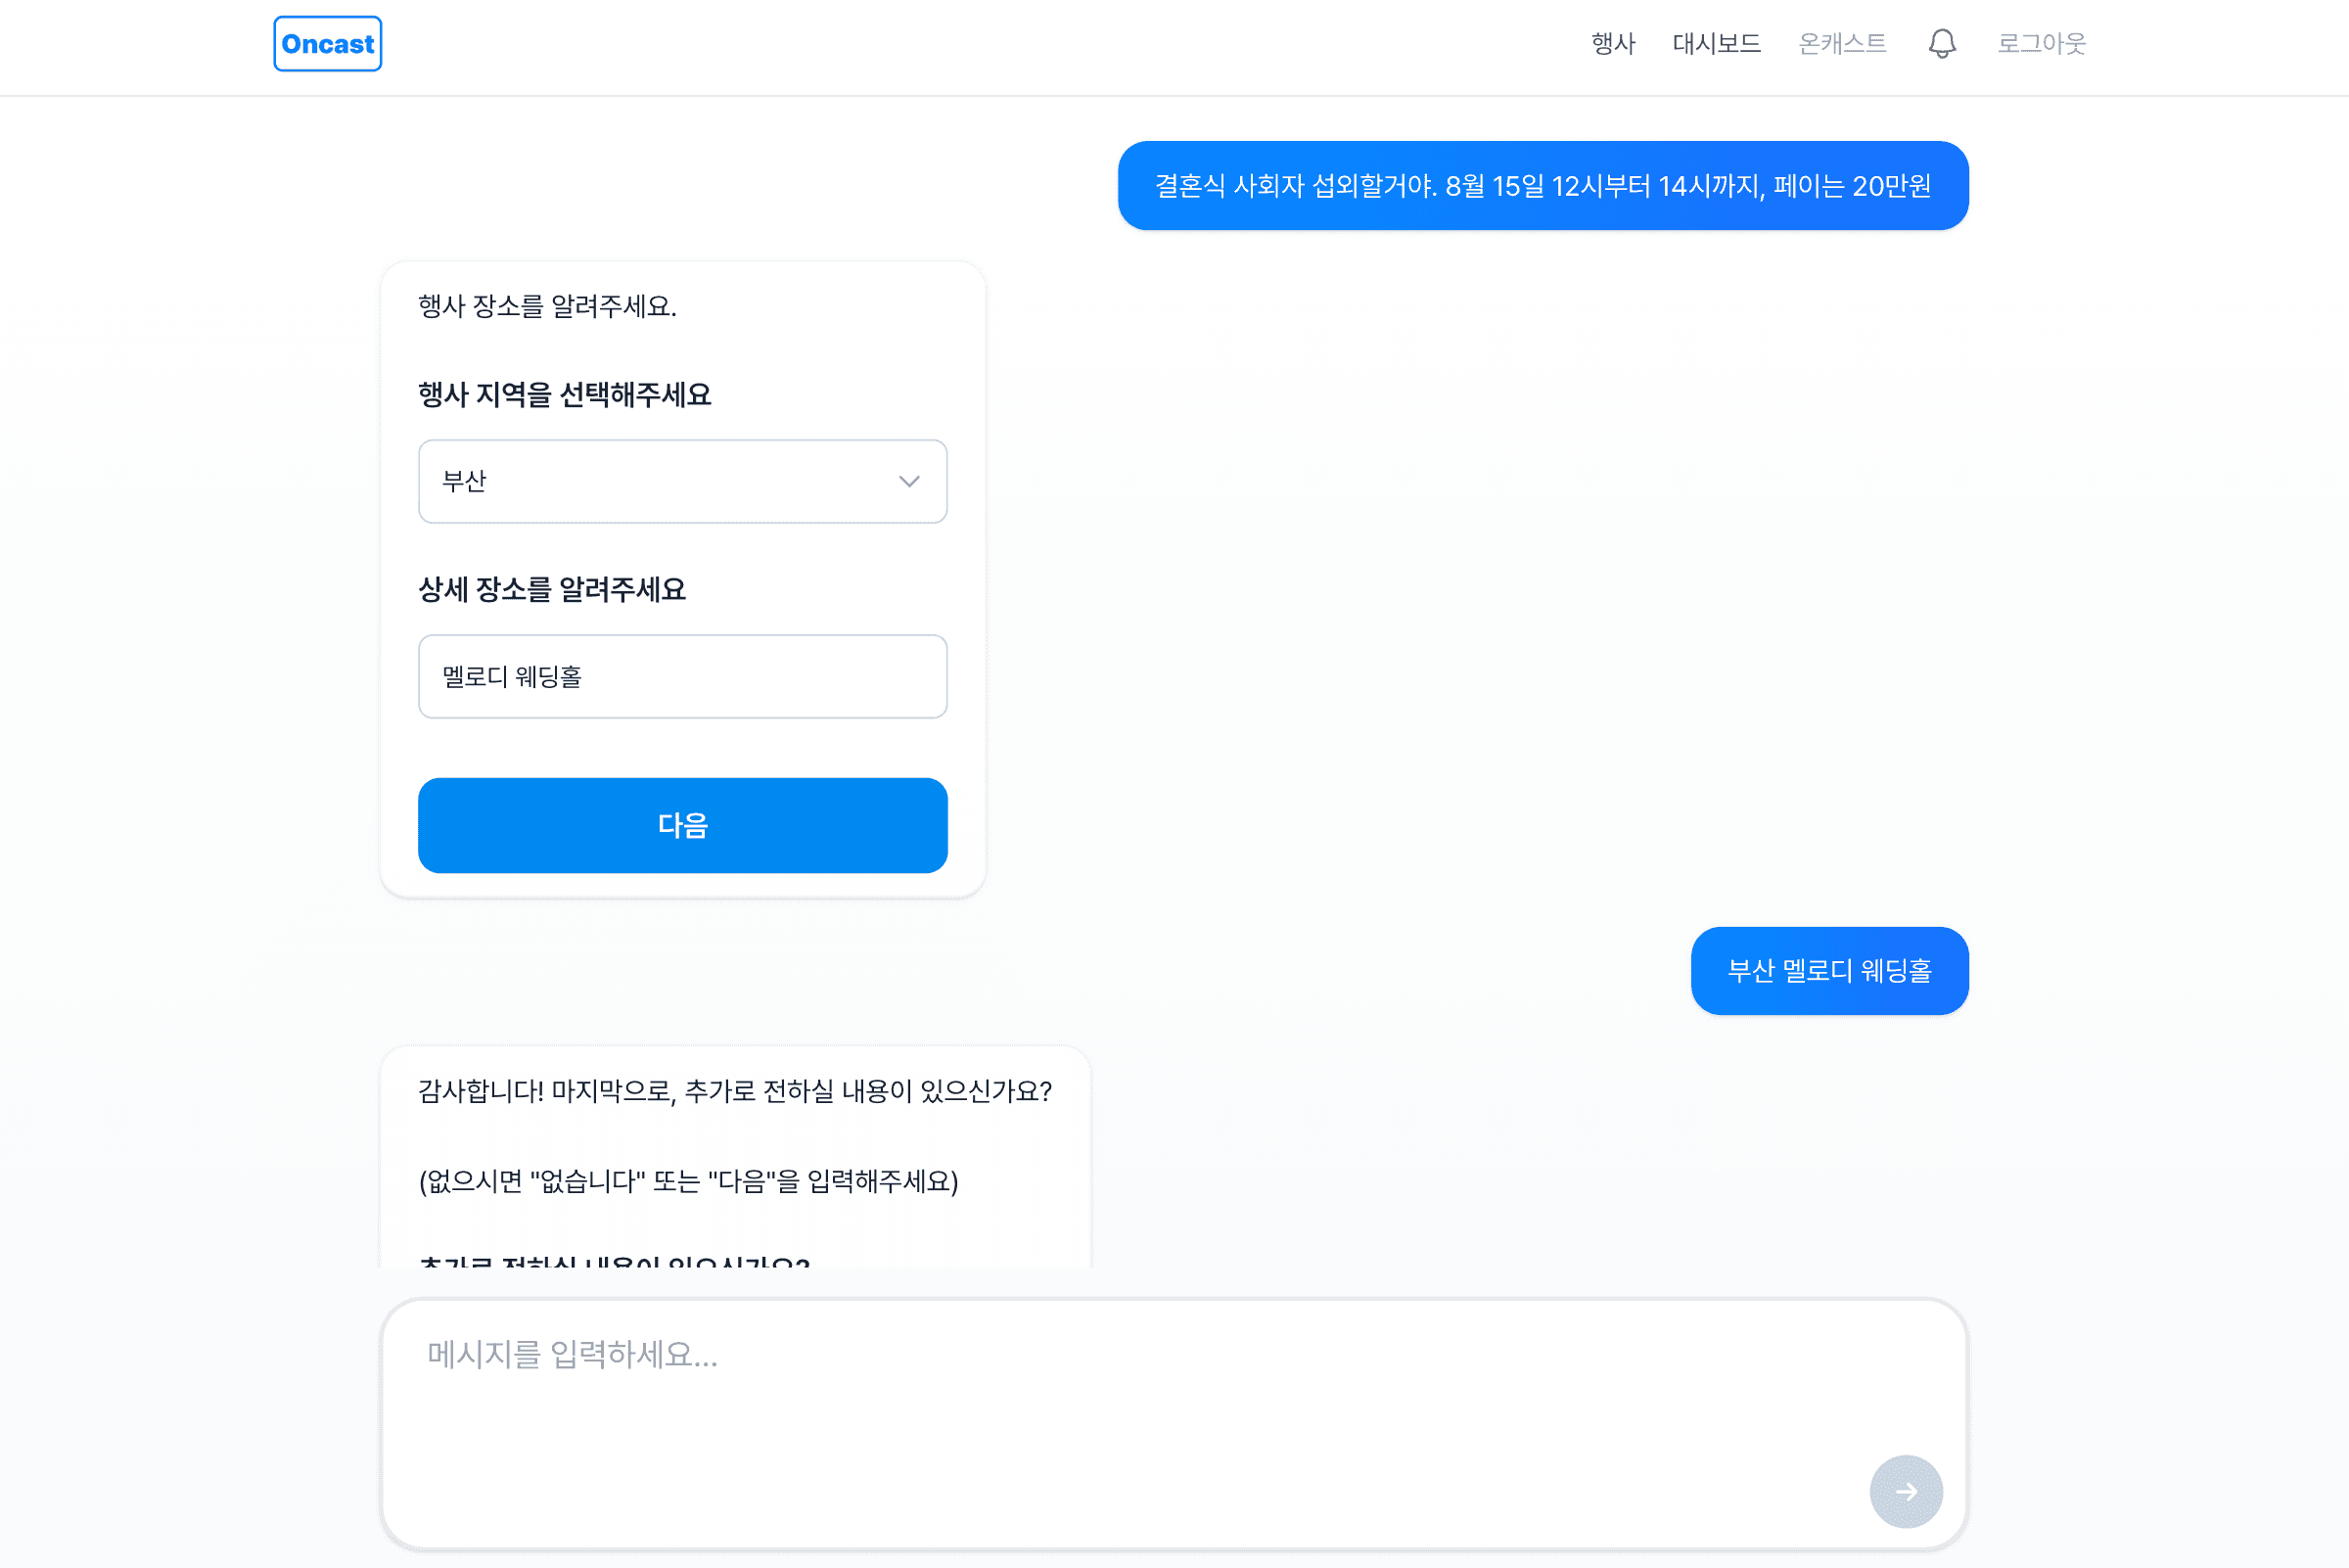Click the send message arrow icon
The height and width of the screenshot is (1568, 2349).
(x=1906, y=1491)
